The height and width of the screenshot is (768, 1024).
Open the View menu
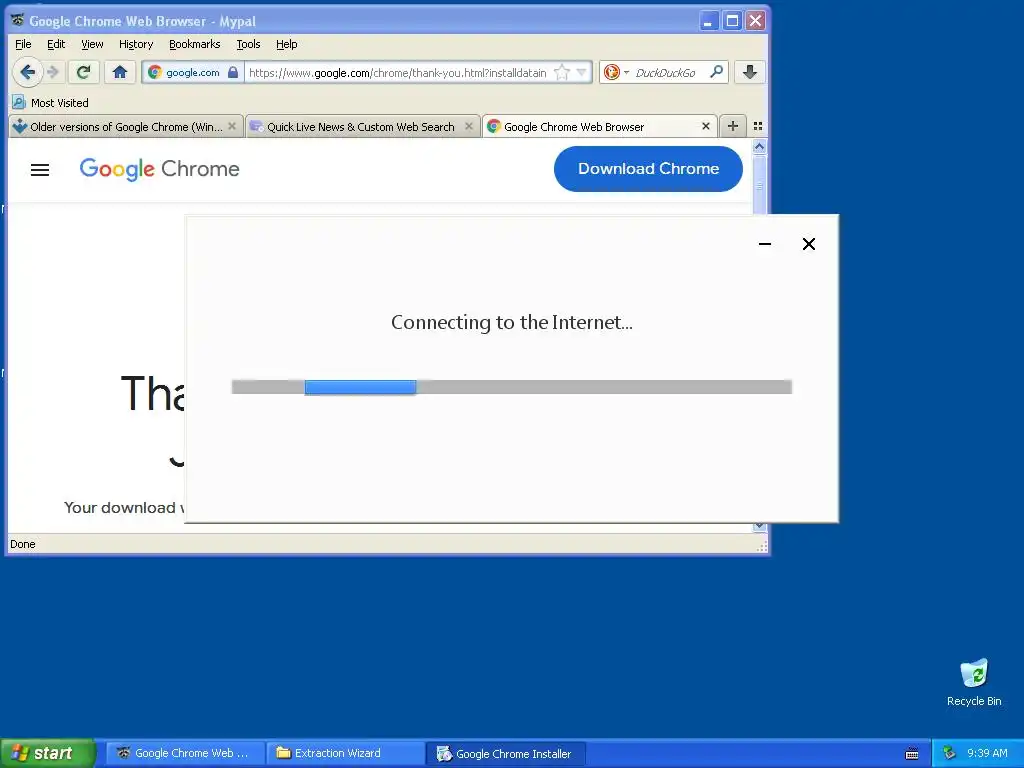[92, 44]
